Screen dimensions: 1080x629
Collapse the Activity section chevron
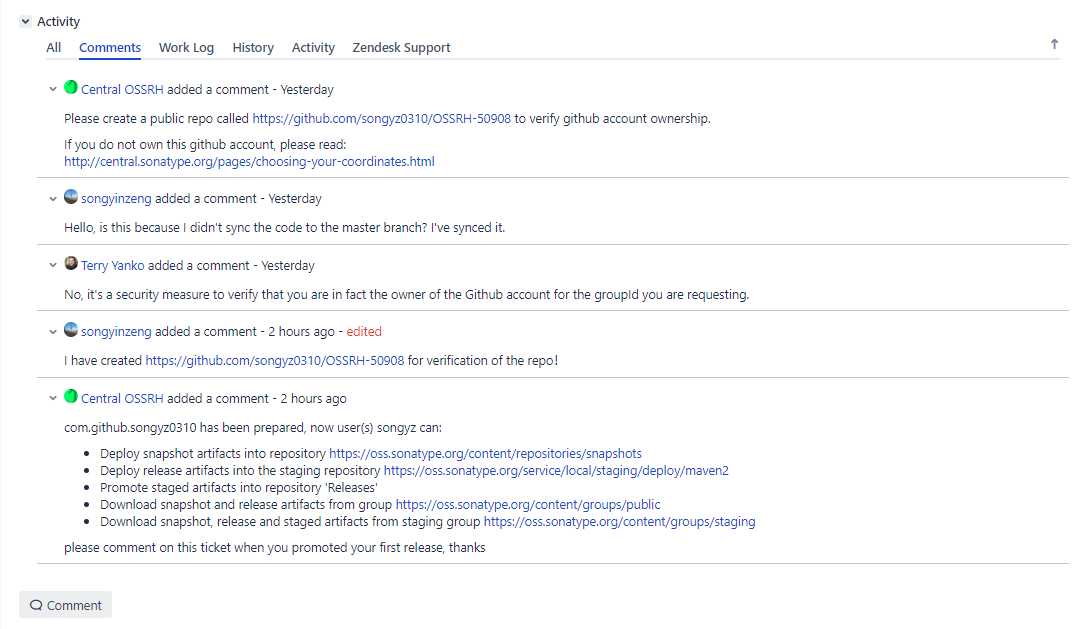[25, 21]
